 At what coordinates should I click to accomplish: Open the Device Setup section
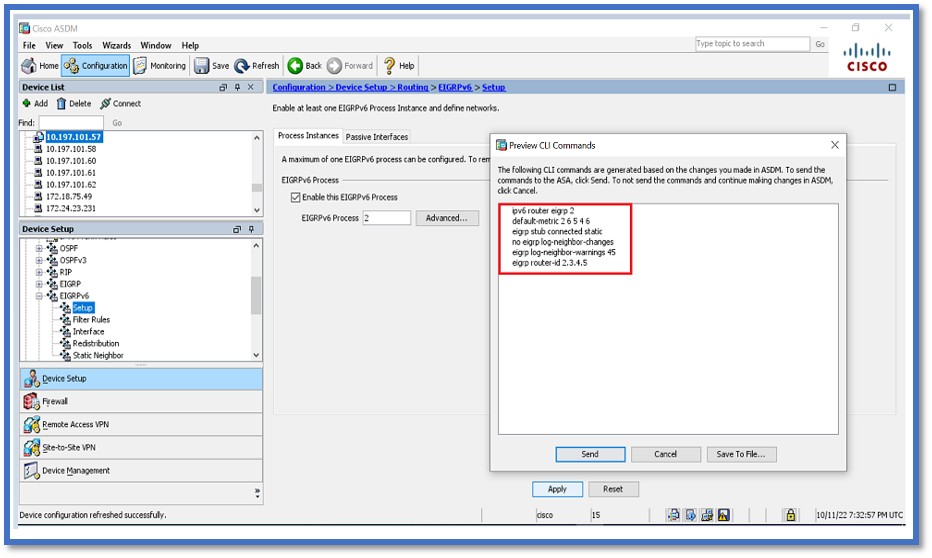pos(141,379)
